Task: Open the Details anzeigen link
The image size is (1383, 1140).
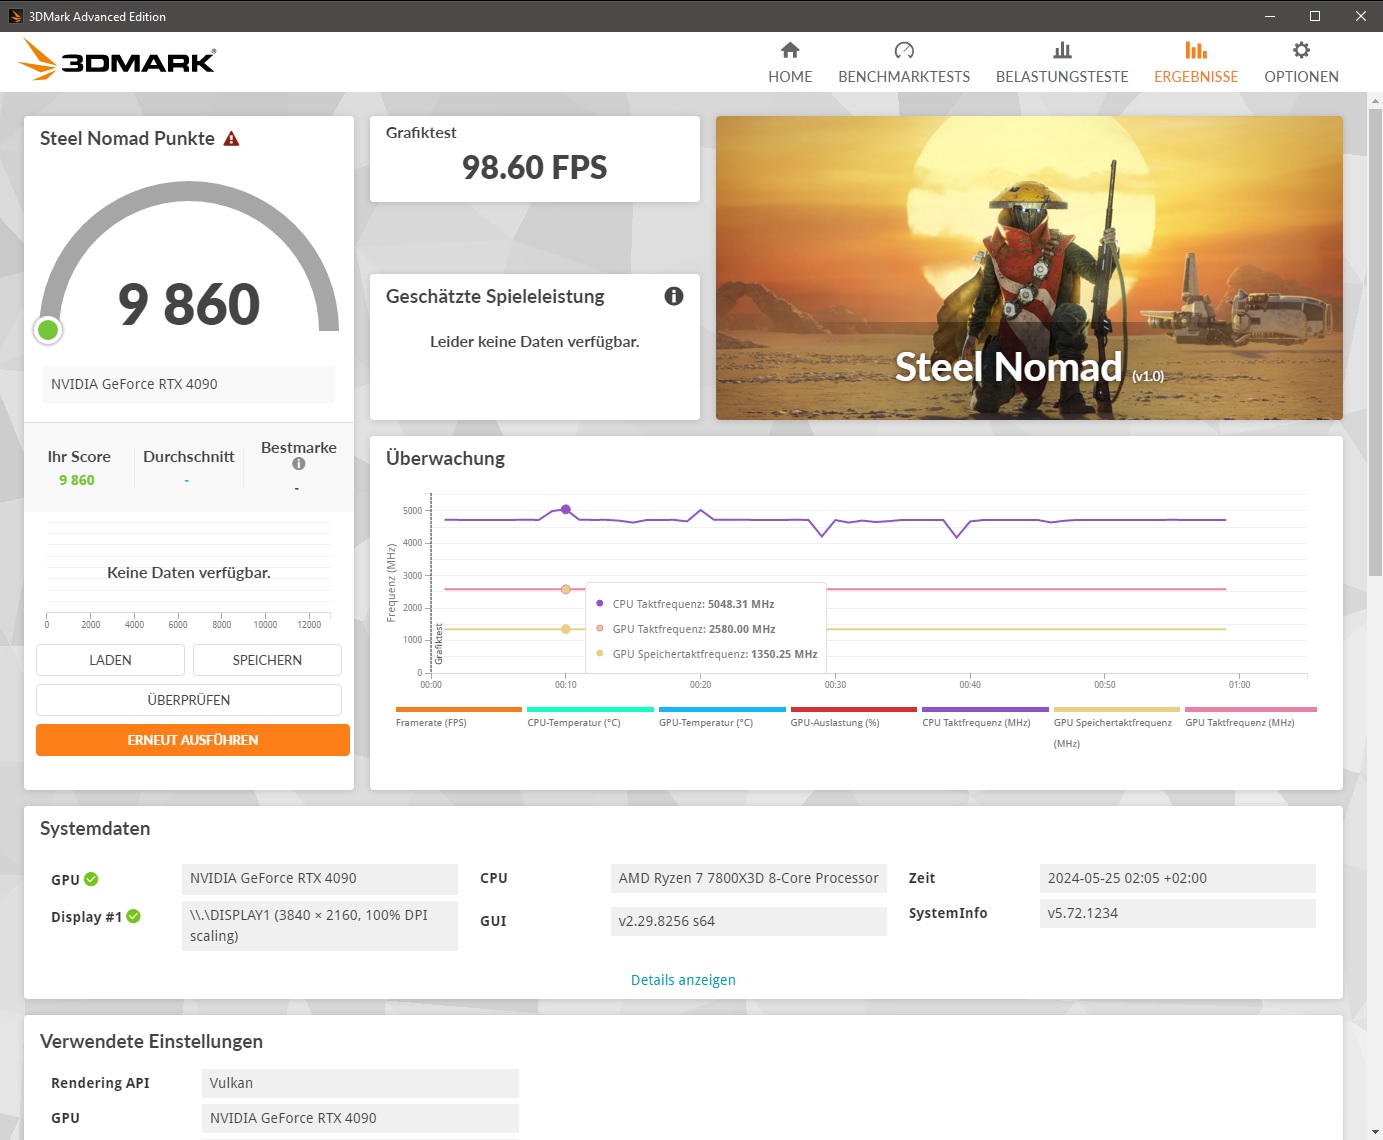Action: click(683, 980)
